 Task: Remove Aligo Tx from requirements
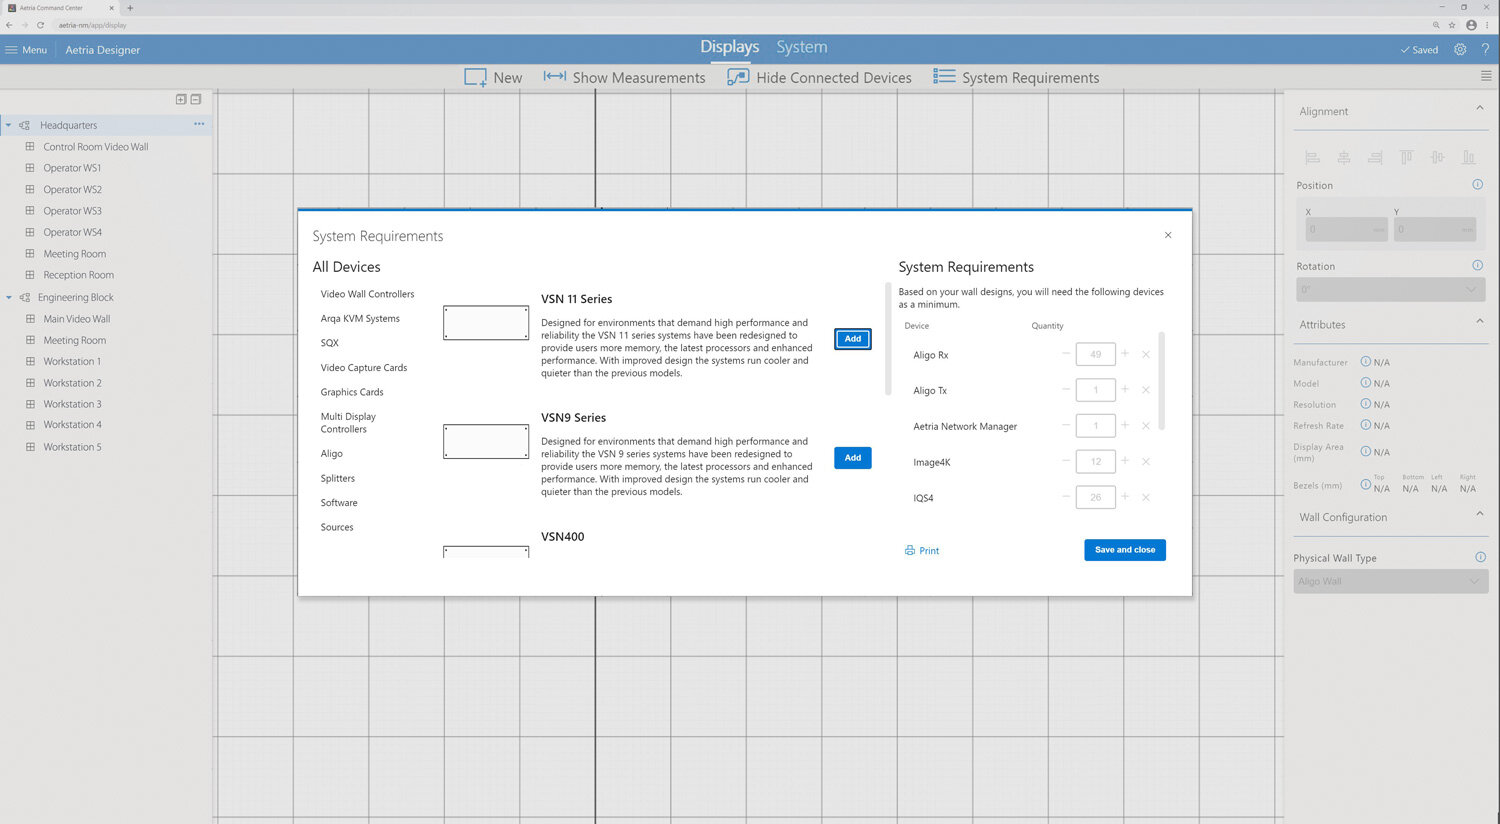pos(1146,391)
